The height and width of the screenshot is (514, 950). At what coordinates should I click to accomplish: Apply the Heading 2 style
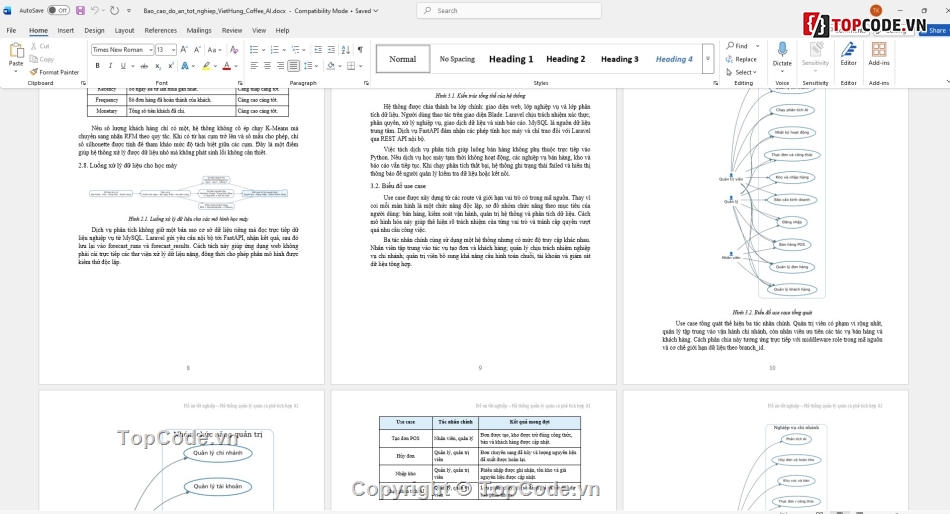(x=565, y=59)
